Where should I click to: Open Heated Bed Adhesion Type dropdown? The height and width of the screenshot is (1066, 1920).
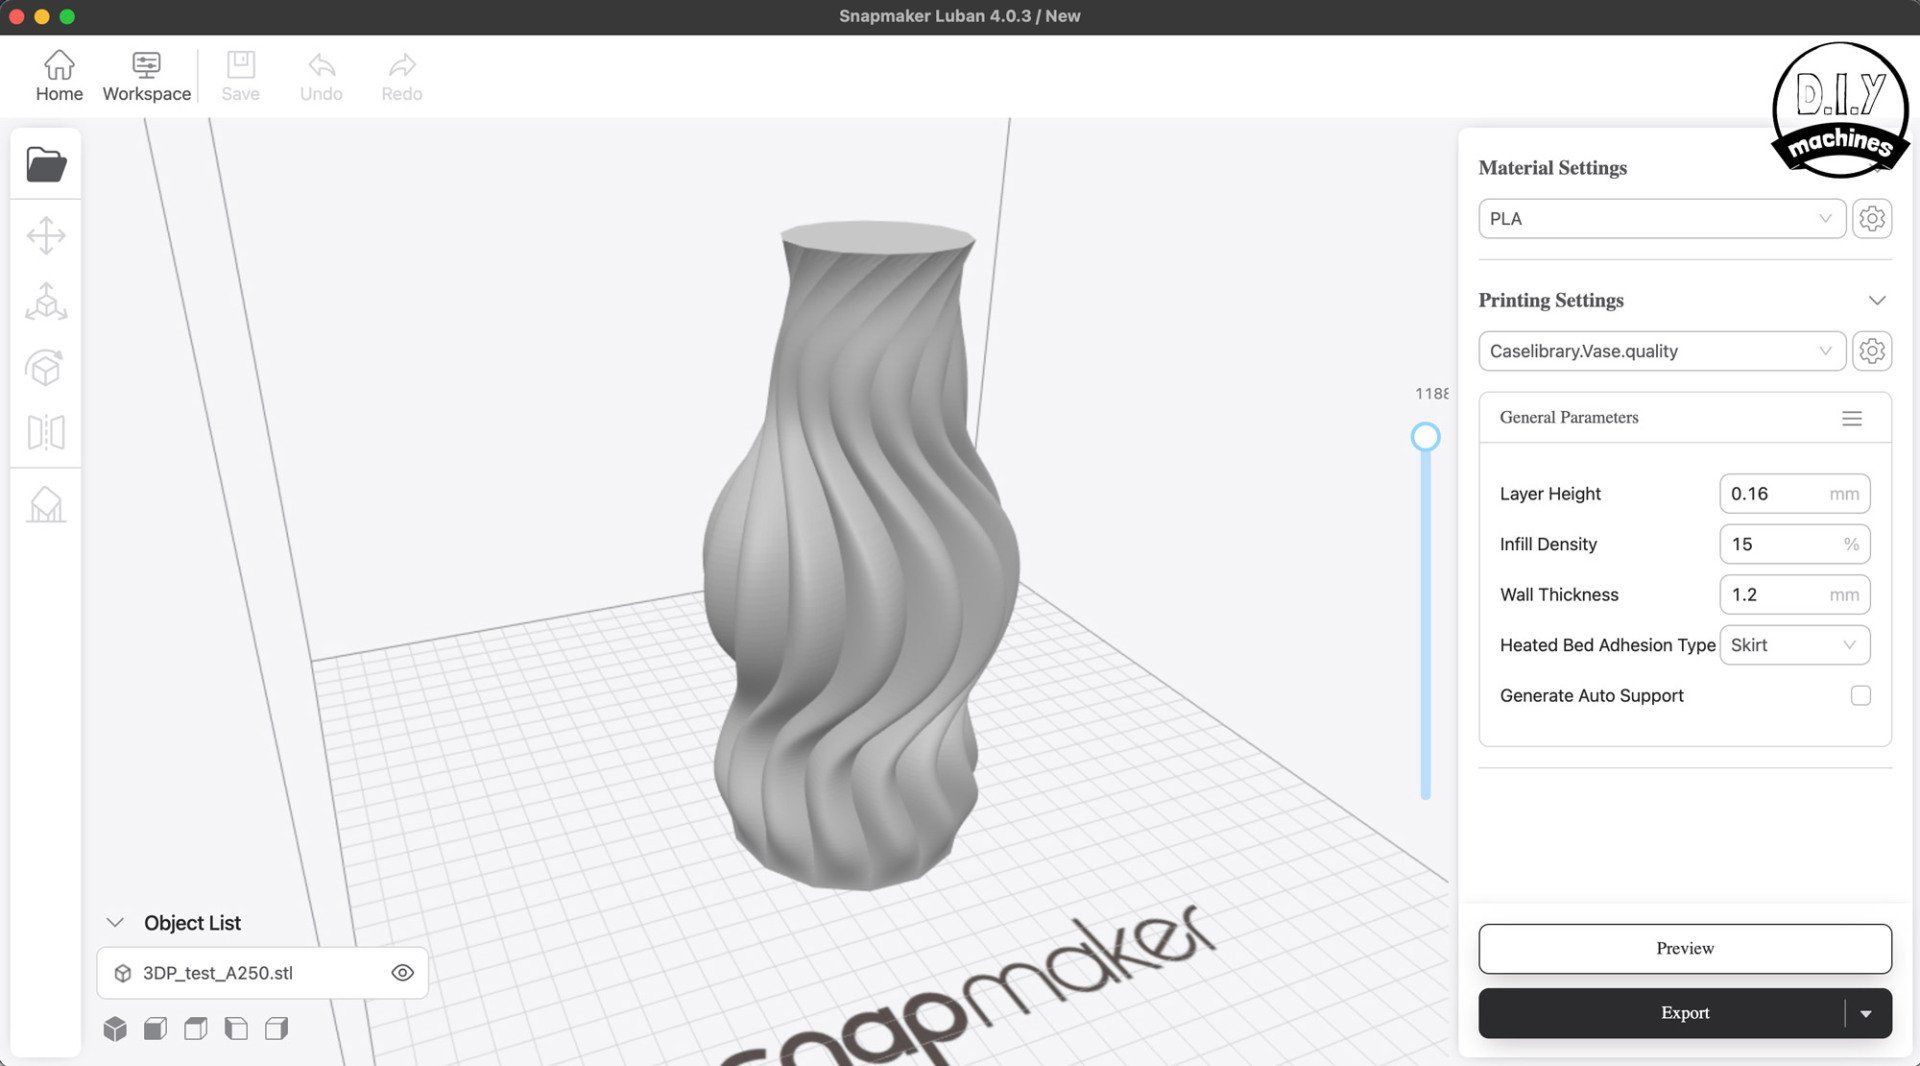[x=1794, y=645]
